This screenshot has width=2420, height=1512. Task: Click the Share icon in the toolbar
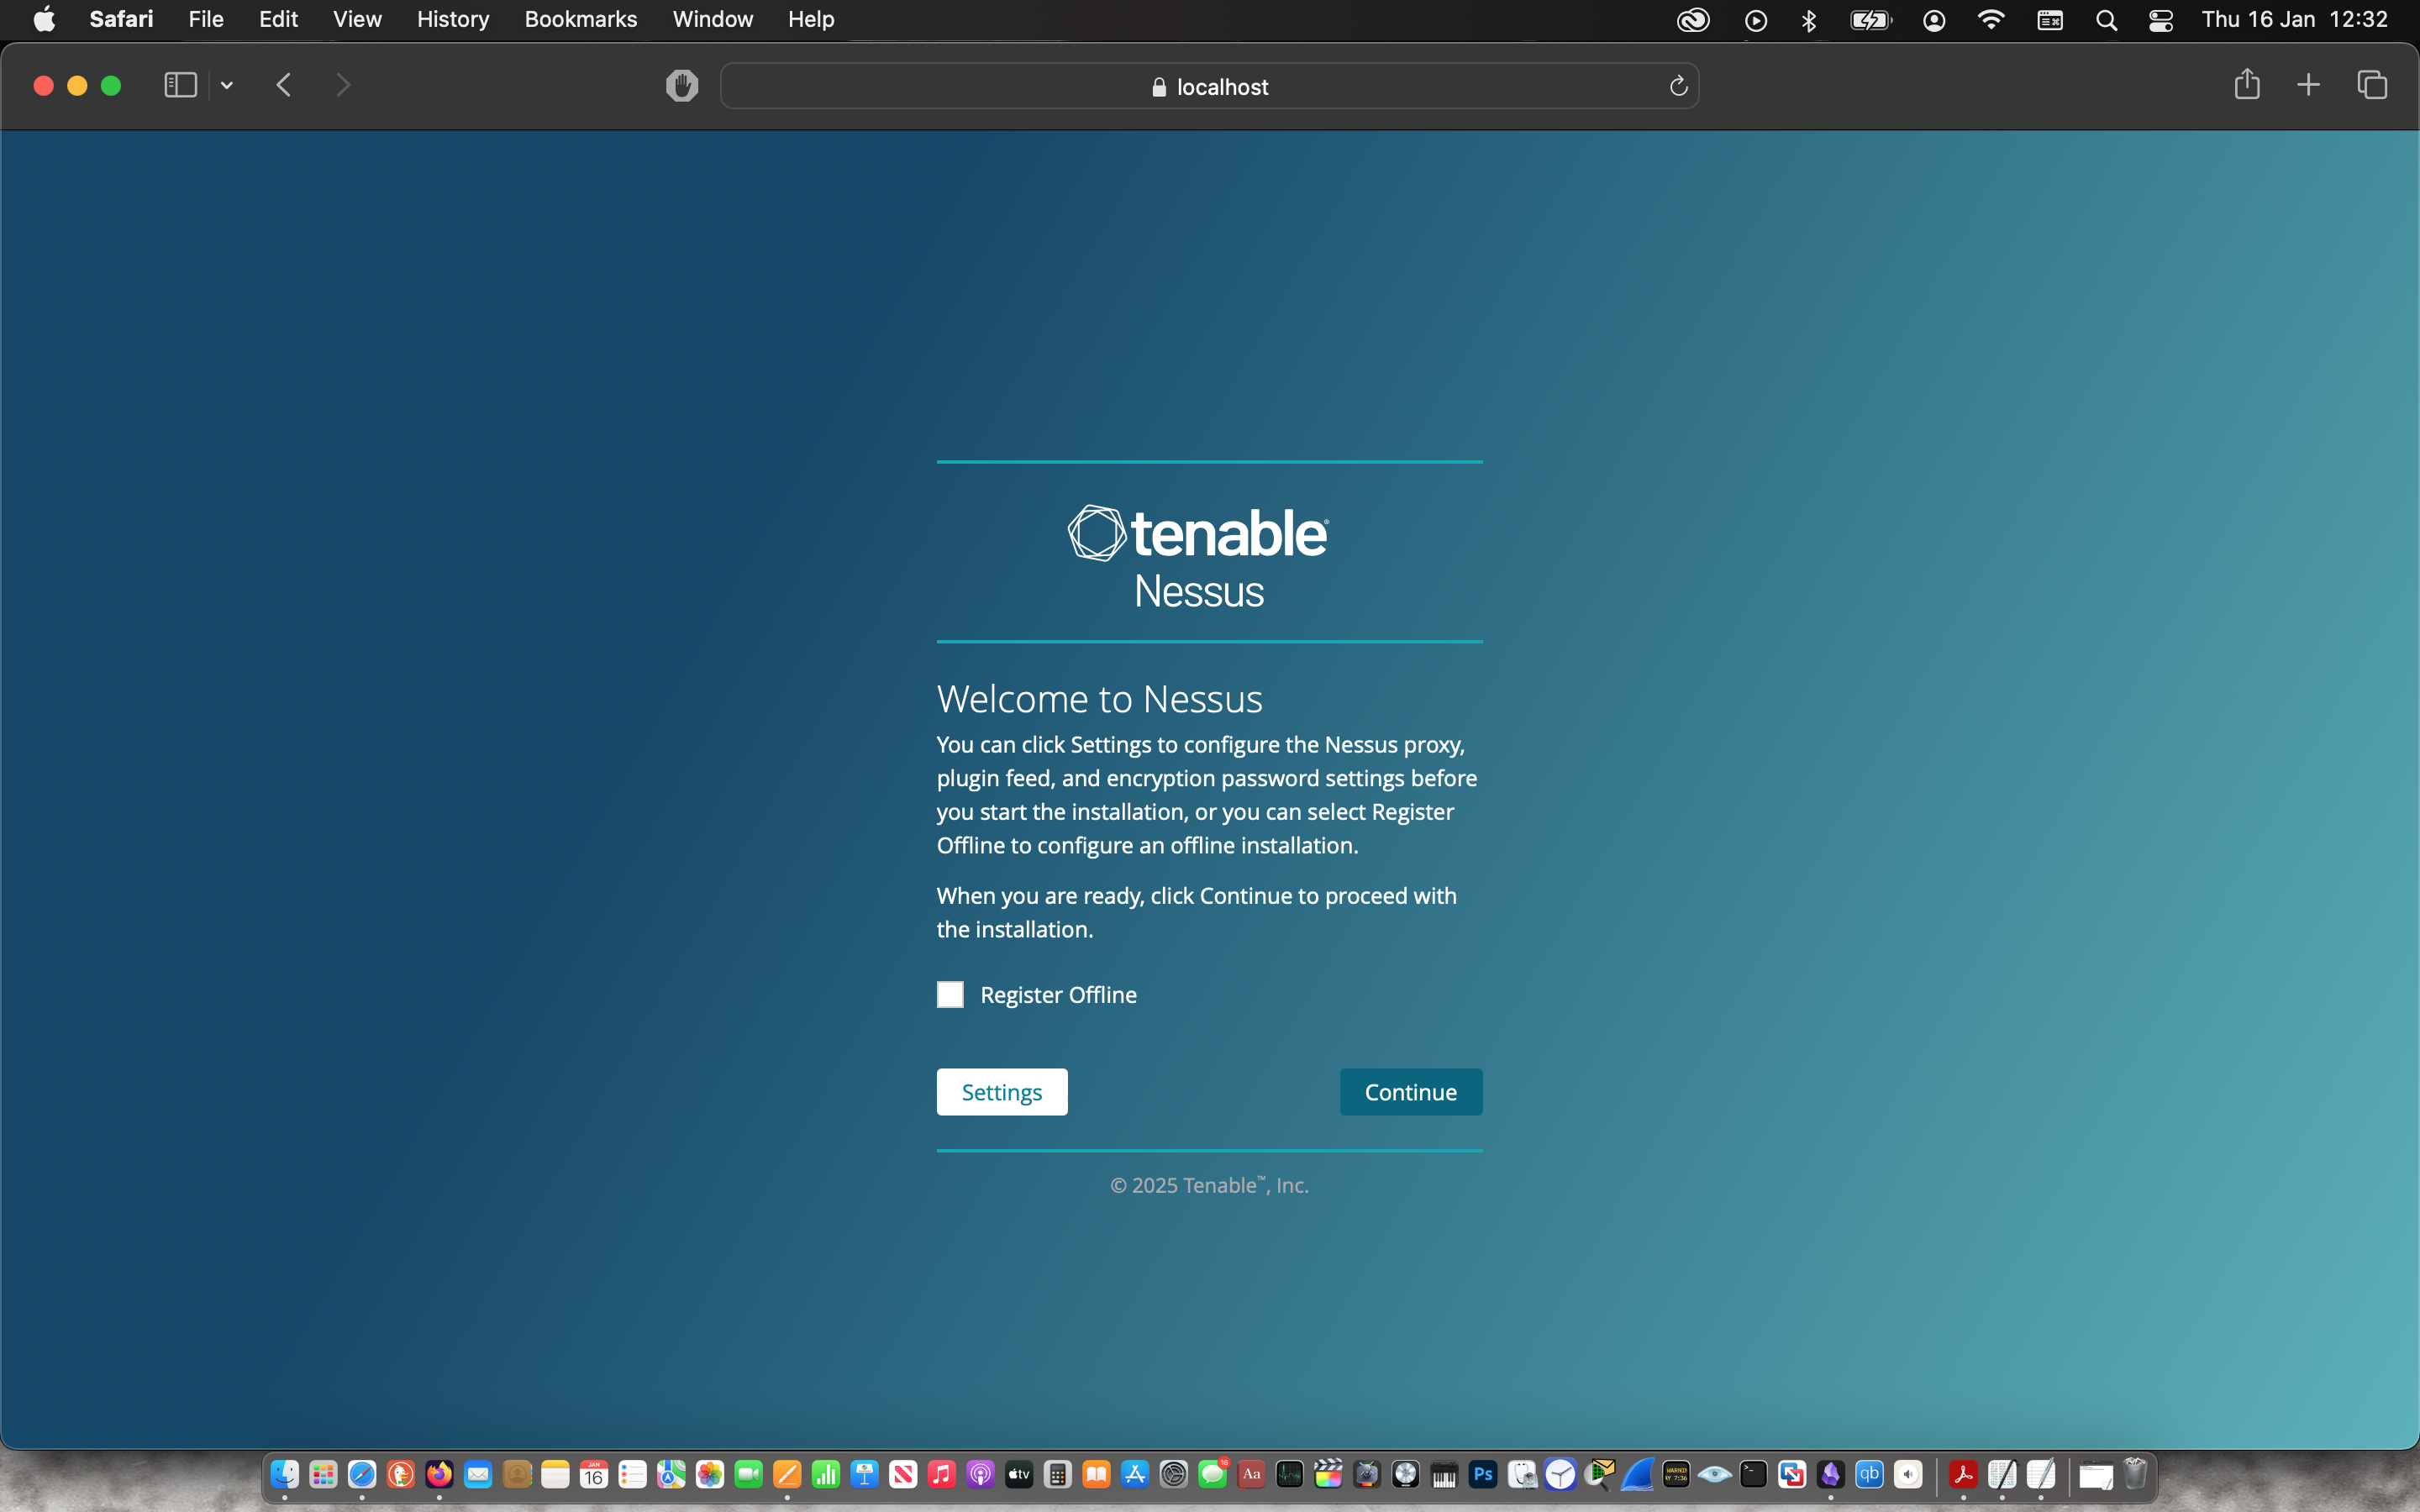[2246, 85]
